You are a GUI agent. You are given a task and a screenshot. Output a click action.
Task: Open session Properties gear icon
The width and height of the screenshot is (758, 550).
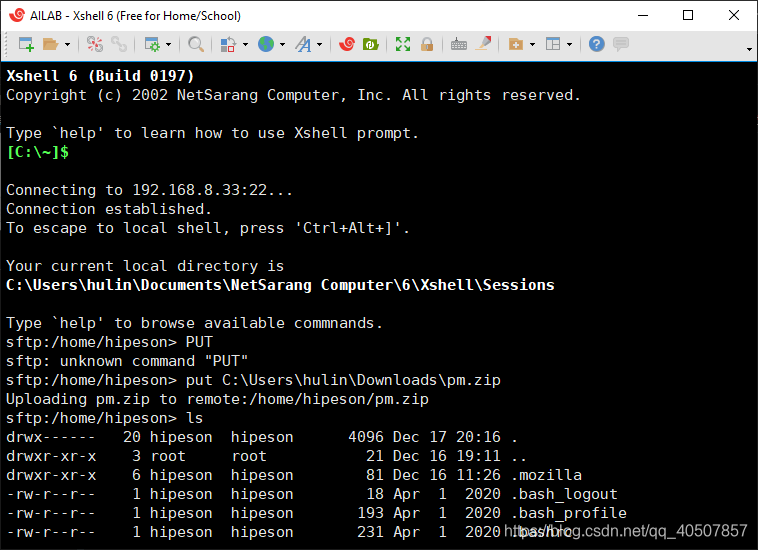[x=152, y=44]
